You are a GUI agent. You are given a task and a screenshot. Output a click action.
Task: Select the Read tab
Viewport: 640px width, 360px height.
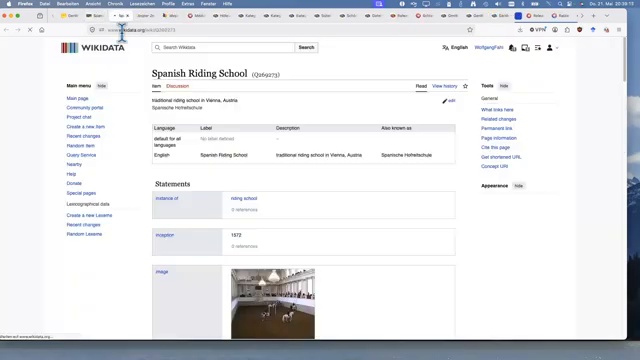point(421,86)
